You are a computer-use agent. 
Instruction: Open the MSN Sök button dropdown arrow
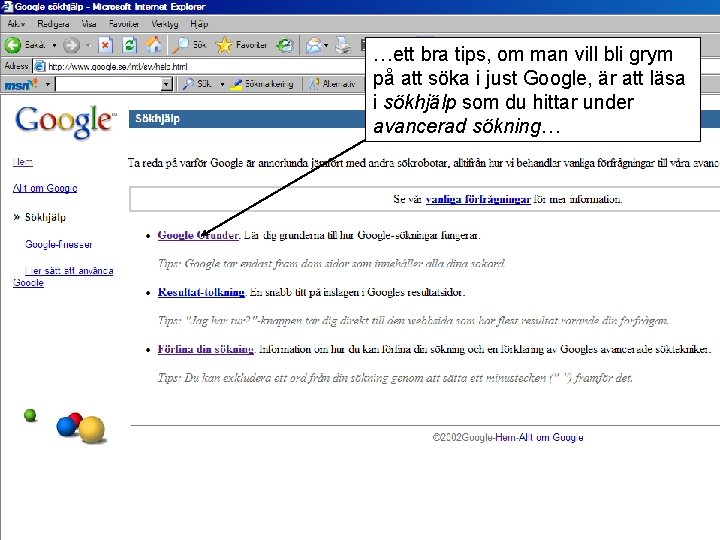click(x=222, y=84)
